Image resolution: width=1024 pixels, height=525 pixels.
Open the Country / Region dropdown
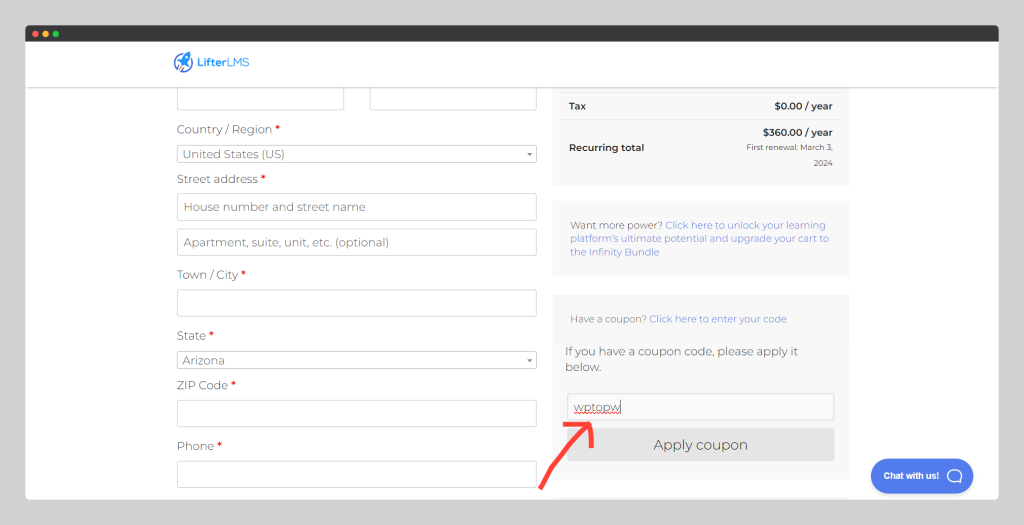(357, 154)
